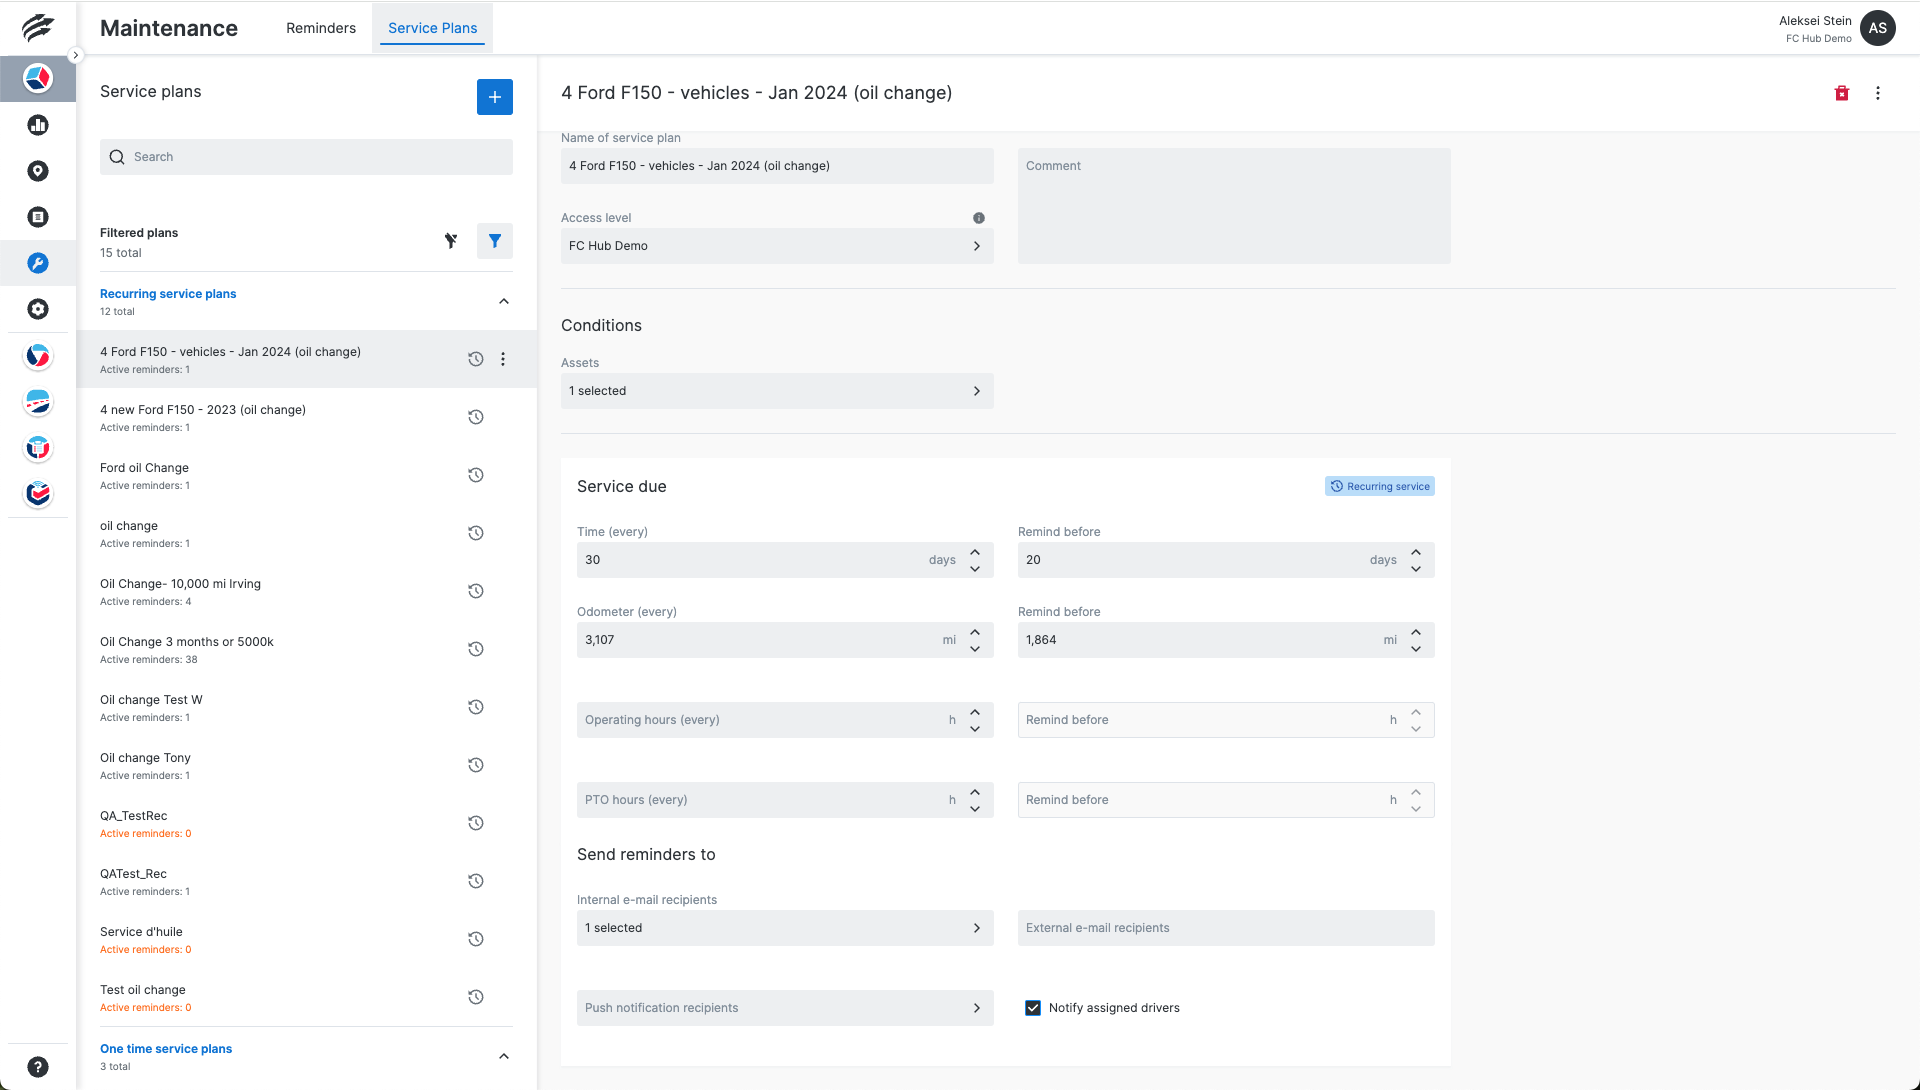Open Internal e-mail recipients selector
1920x1090 pixels.
click(785, 928)
